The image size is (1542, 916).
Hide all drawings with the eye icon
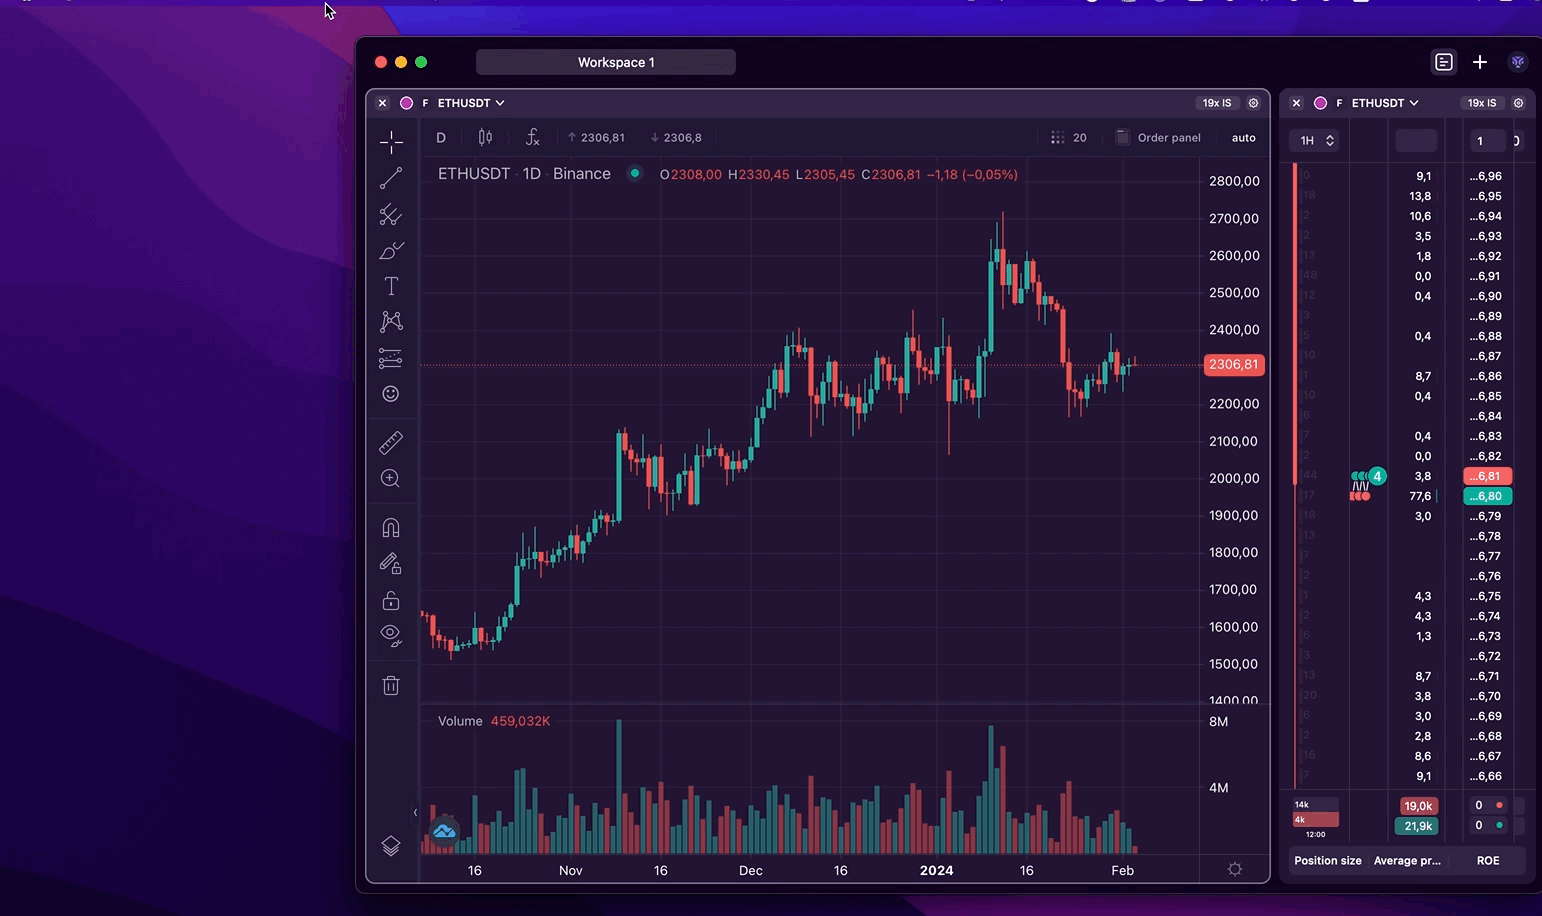[x=391, y=635]
